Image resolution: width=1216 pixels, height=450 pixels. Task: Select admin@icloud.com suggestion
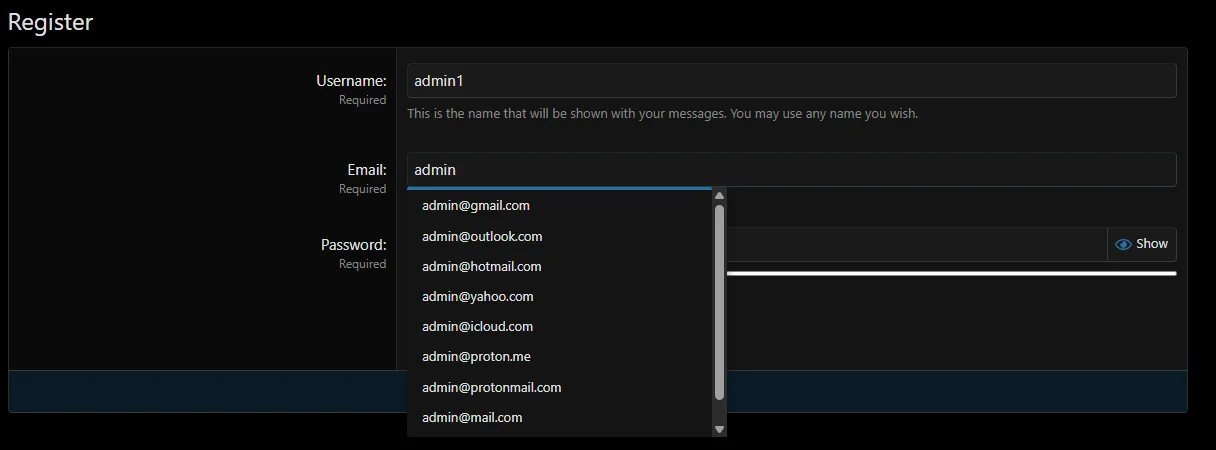559,327
